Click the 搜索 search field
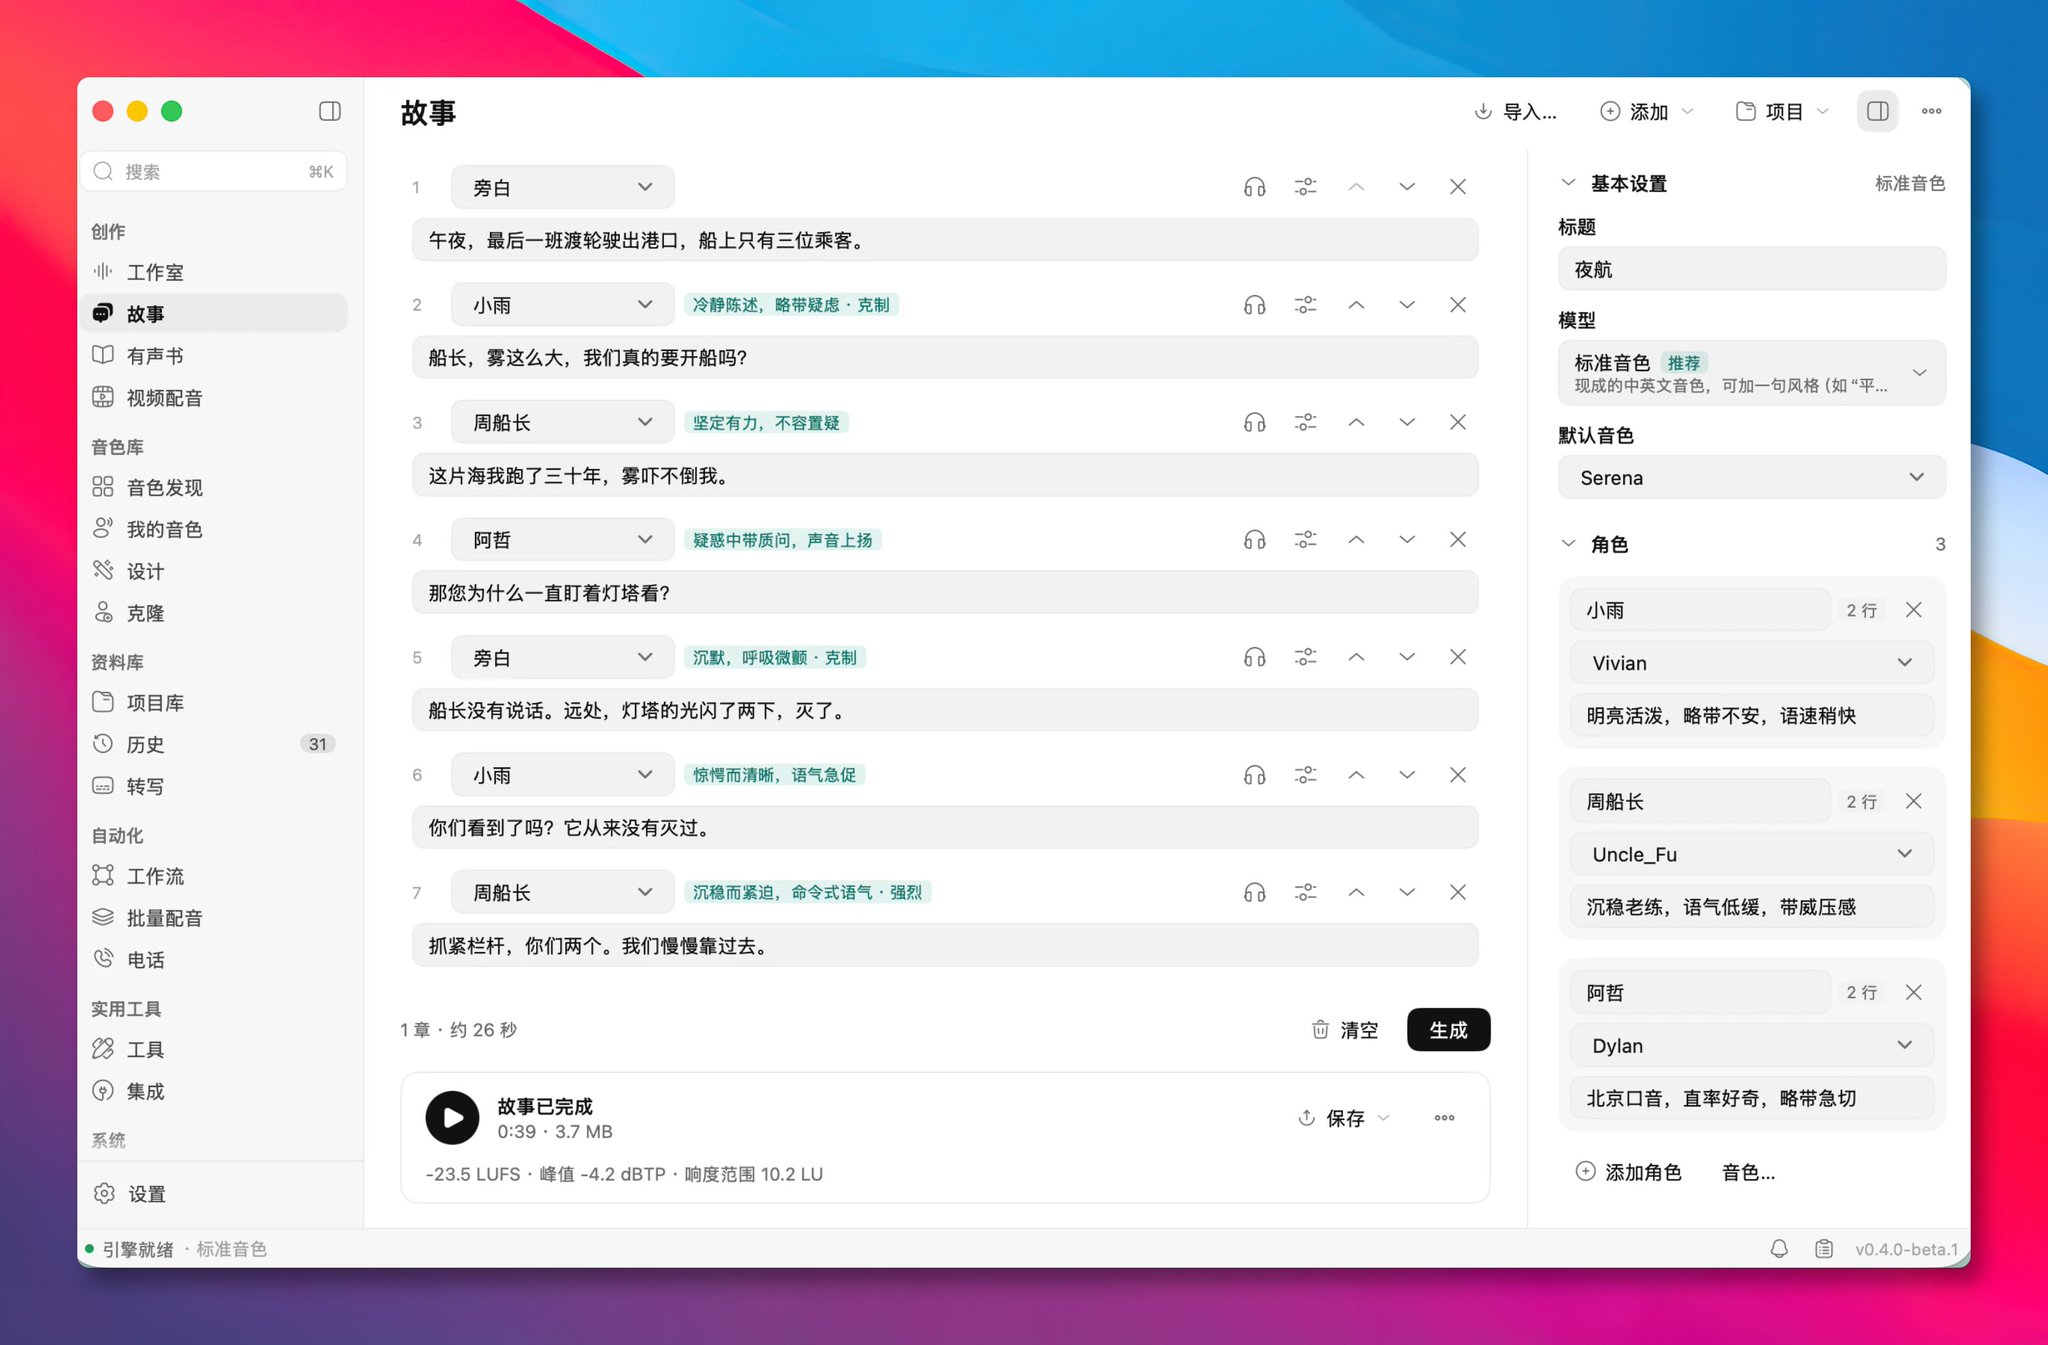Viewport: 2048px width, 1345px height. click(x=214, y=171)
